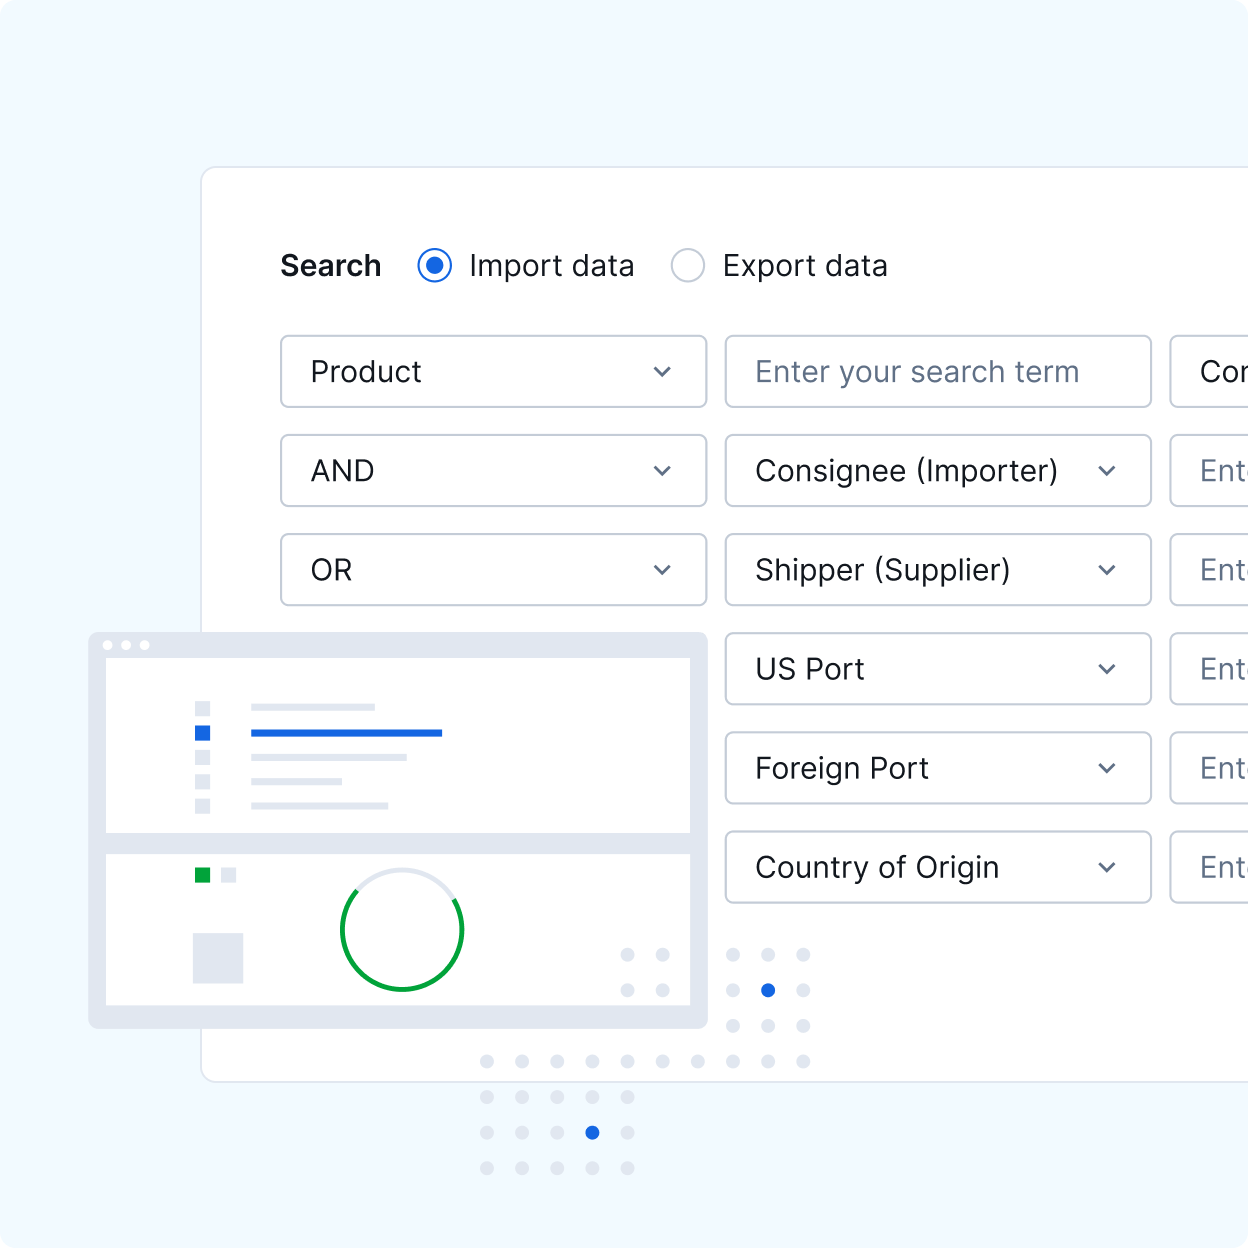Open the AND operator dropdown
The image size is (1248, 1248).
(493, 471)
